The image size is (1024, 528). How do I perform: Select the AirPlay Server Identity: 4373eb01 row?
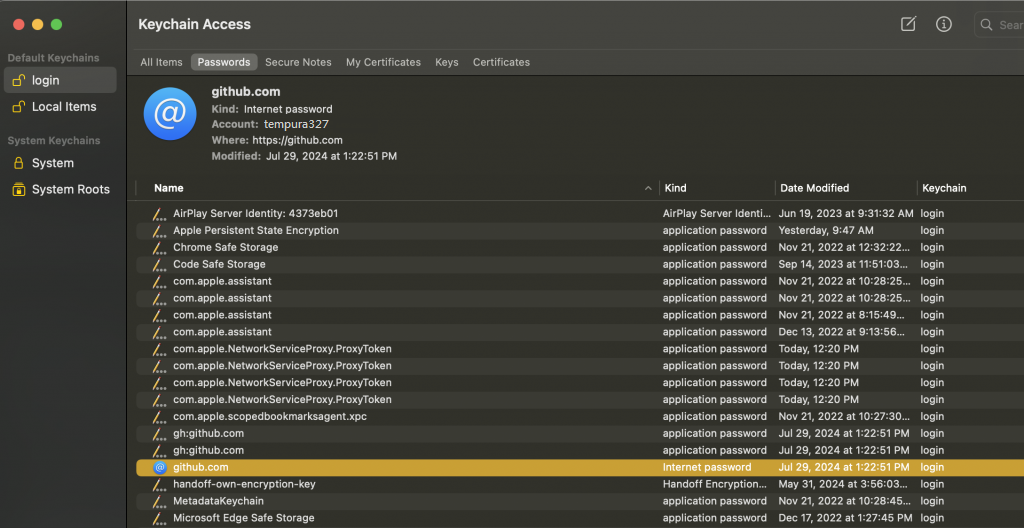click(580, 214)
